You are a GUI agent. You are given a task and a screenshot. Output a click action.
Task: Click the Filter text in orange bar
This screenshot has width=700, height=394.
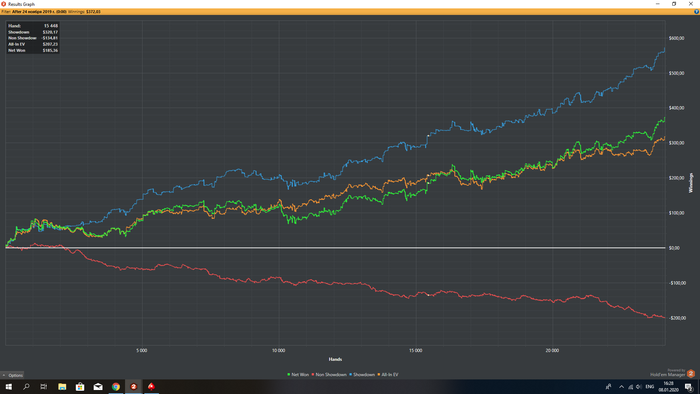pyautogui.click(x=5, y=12)
